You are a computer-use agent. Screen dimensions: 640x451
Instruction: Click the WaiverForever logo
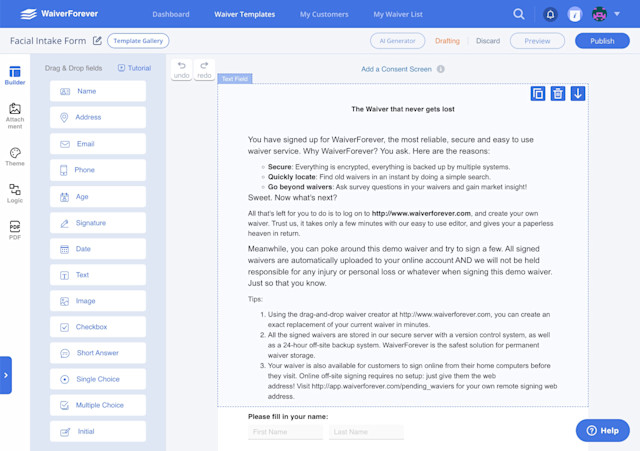pos(59,14)
